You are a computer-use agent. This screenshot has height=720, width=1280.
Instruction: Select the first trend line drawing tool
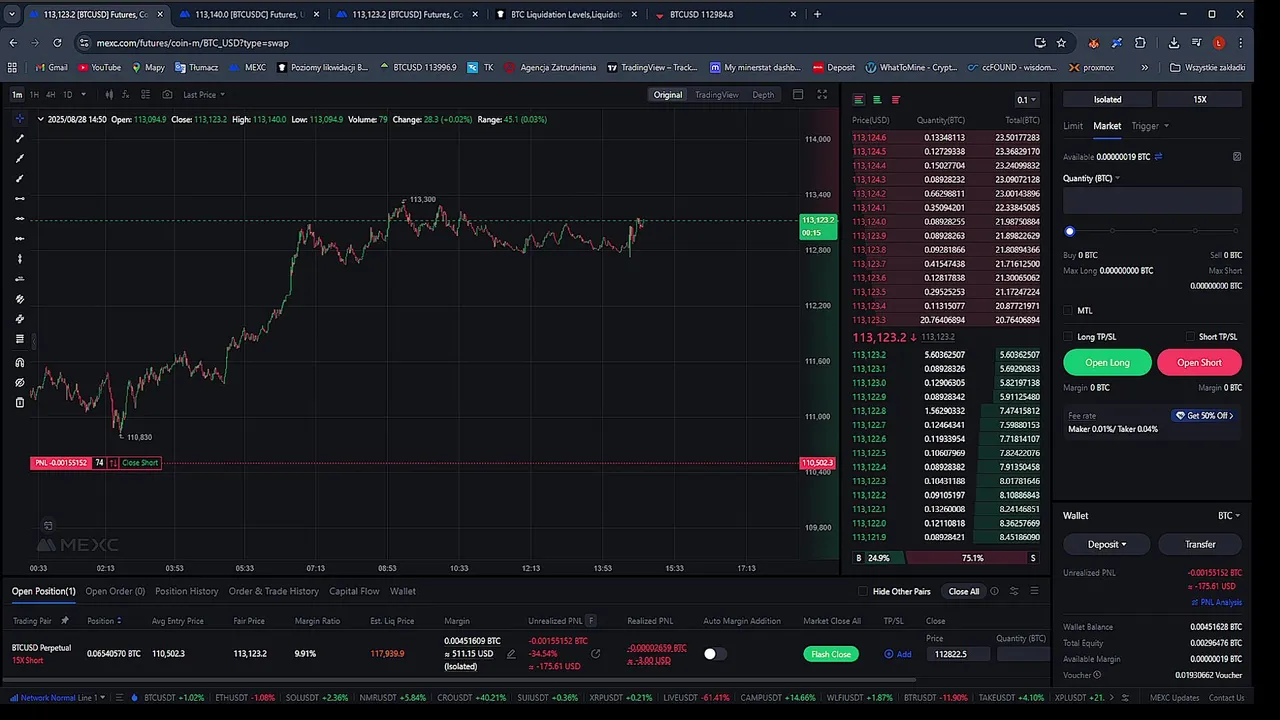tap(19, 139)
